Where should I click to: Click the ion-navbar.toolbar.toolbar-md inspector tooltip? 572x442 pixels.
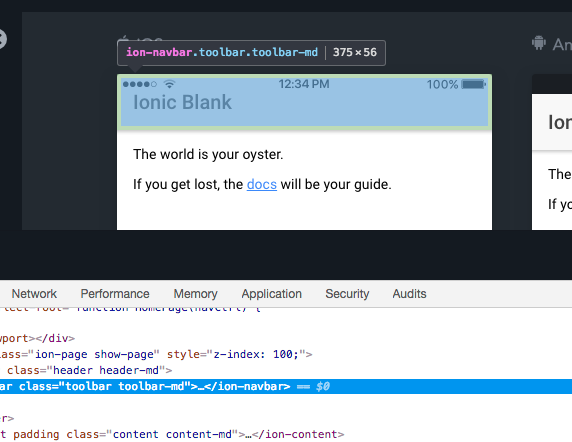[x=251, y=53]
